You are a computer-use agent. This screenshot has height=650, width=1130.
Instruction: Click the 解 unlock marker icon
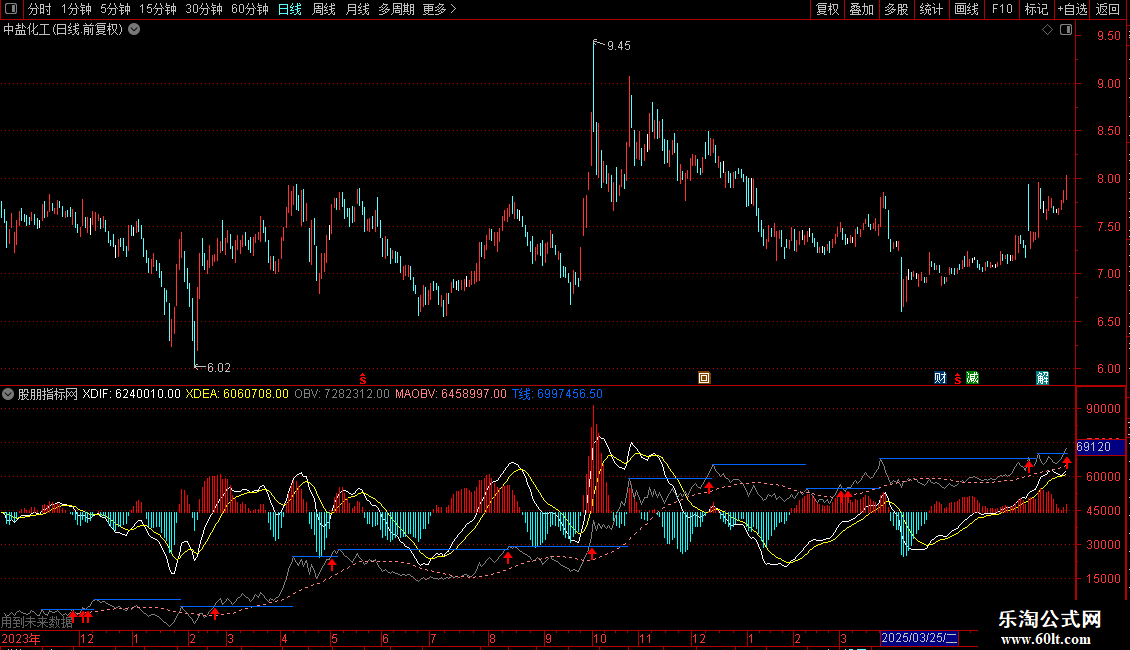[1042, 378]
